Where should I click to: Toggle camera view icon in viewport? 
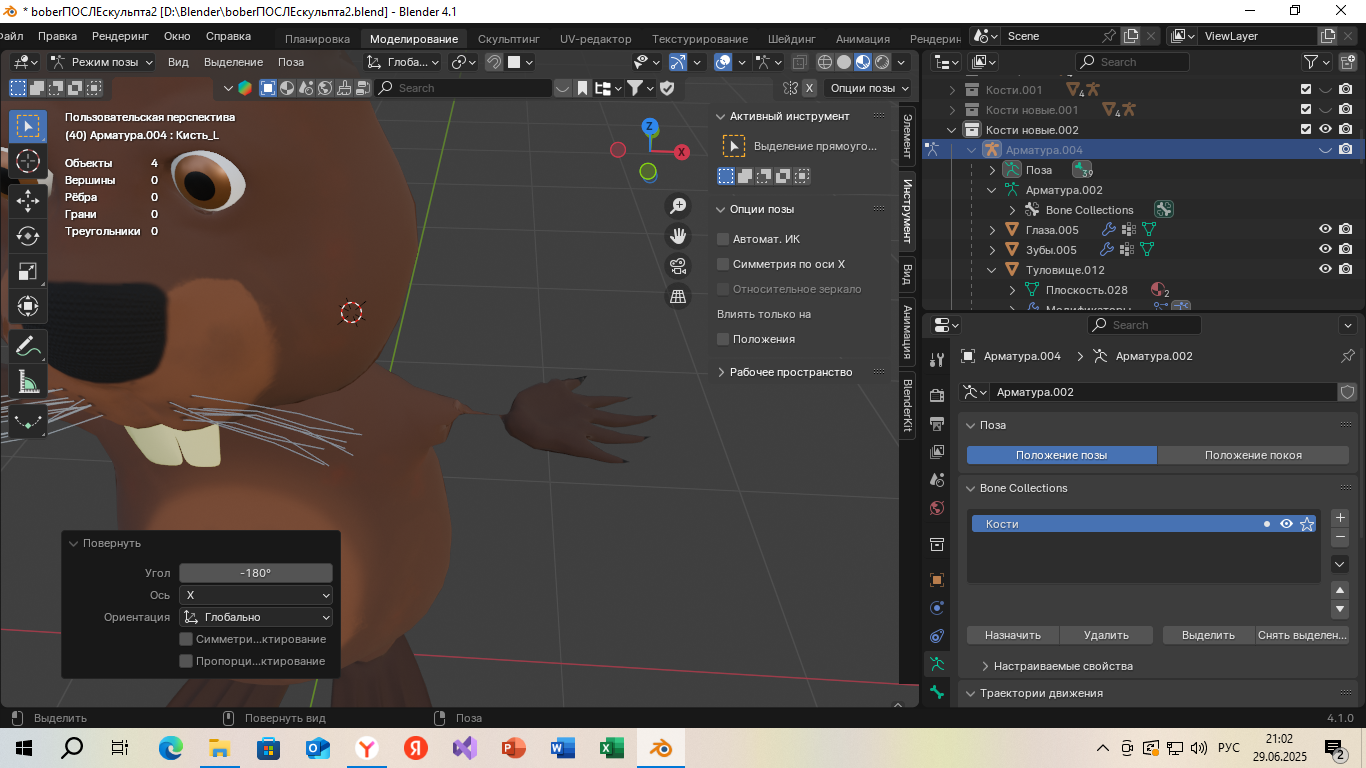[678, 266]
